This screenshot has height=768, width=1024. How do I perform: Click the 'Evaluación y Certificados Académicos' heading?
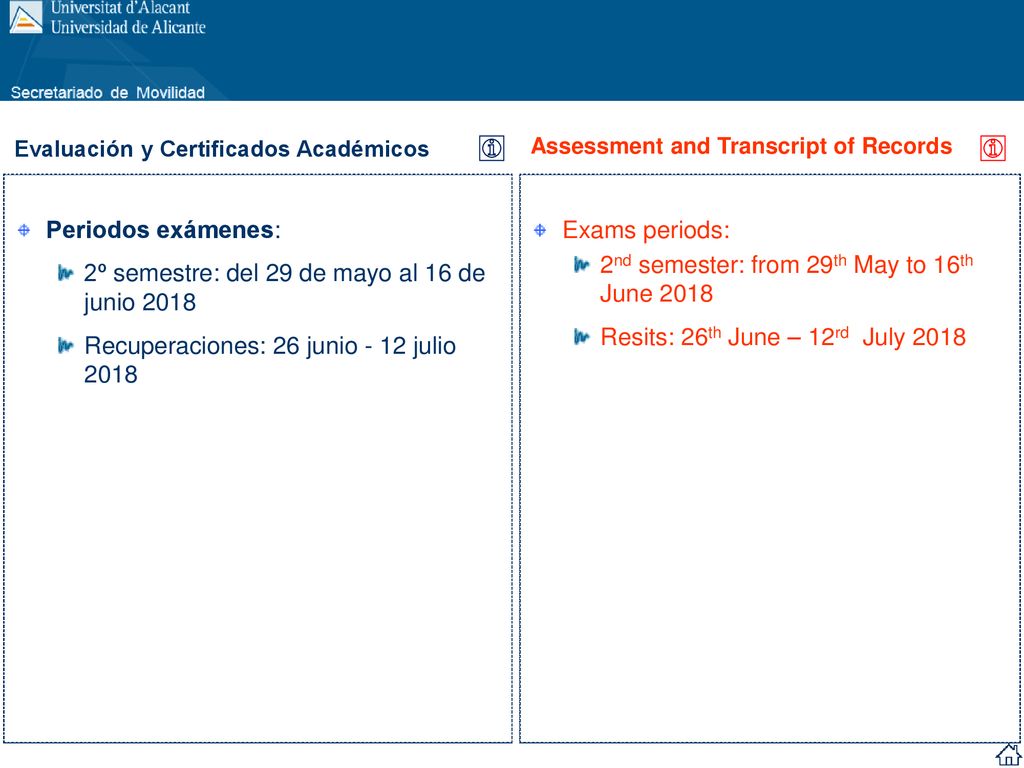222,149
